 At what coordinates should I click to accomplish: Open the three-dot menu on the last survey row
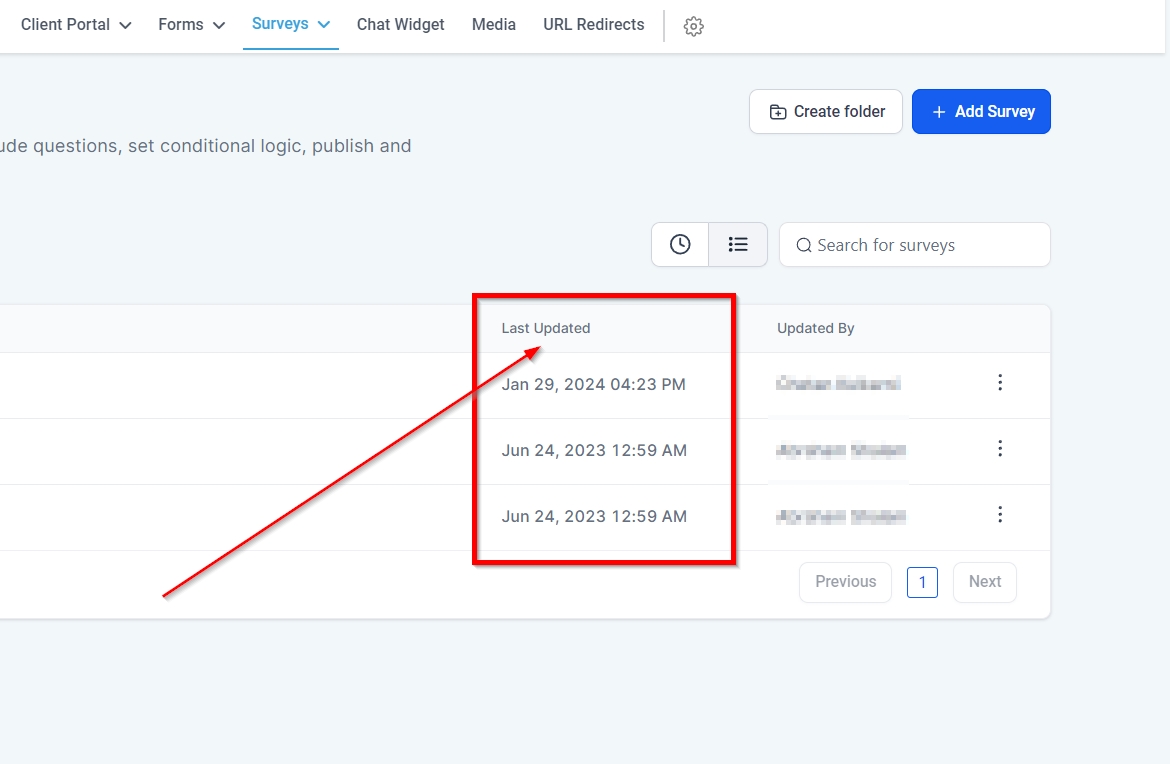pos(999,515)
